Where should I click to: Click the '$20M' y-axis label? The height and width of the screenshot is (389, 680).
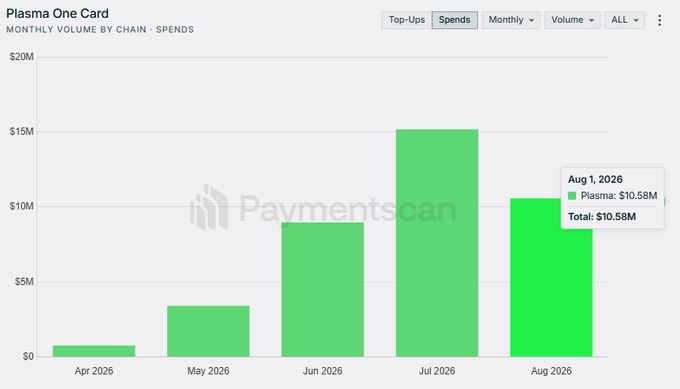pos(22,57)
